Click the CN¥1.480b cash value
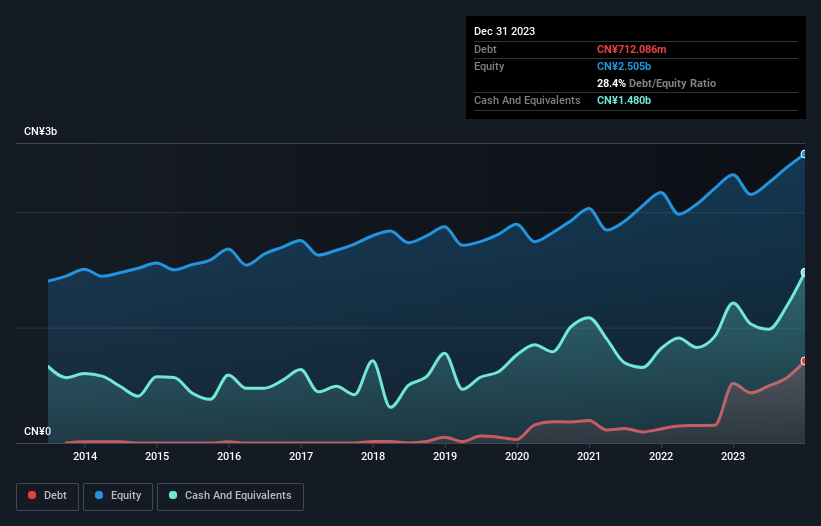Image resolution: width=821 pixels, height=526 pixels. pos(624,100)
